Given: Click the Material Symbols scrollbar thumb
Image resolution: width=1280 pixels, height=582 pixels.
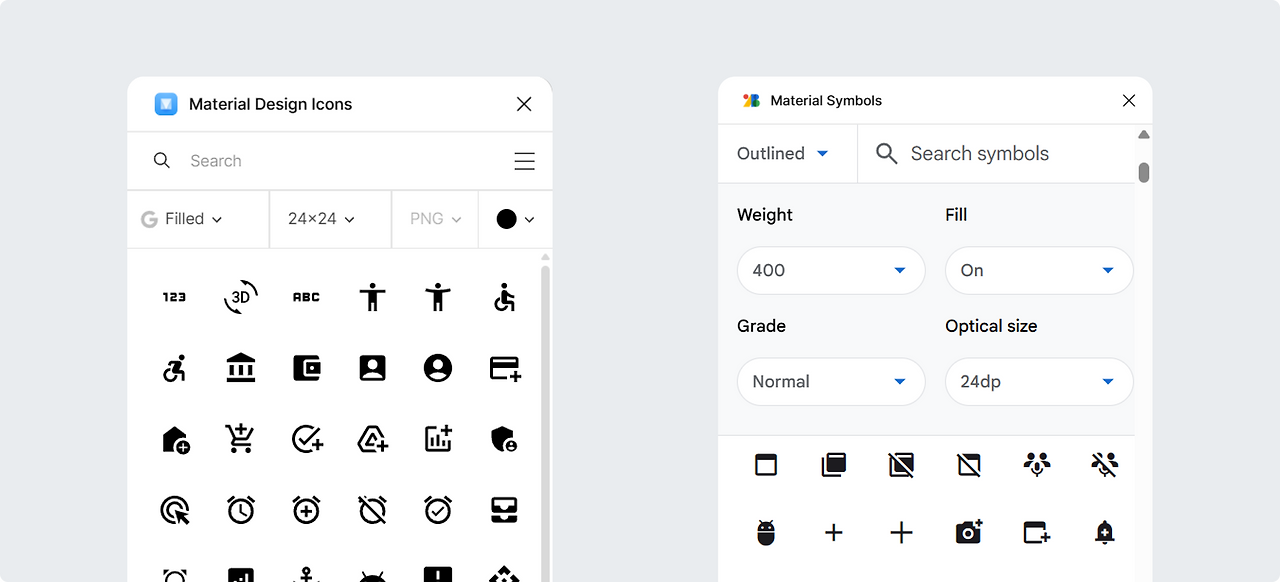Looking at the screenshot, I should pos(1144,172).
